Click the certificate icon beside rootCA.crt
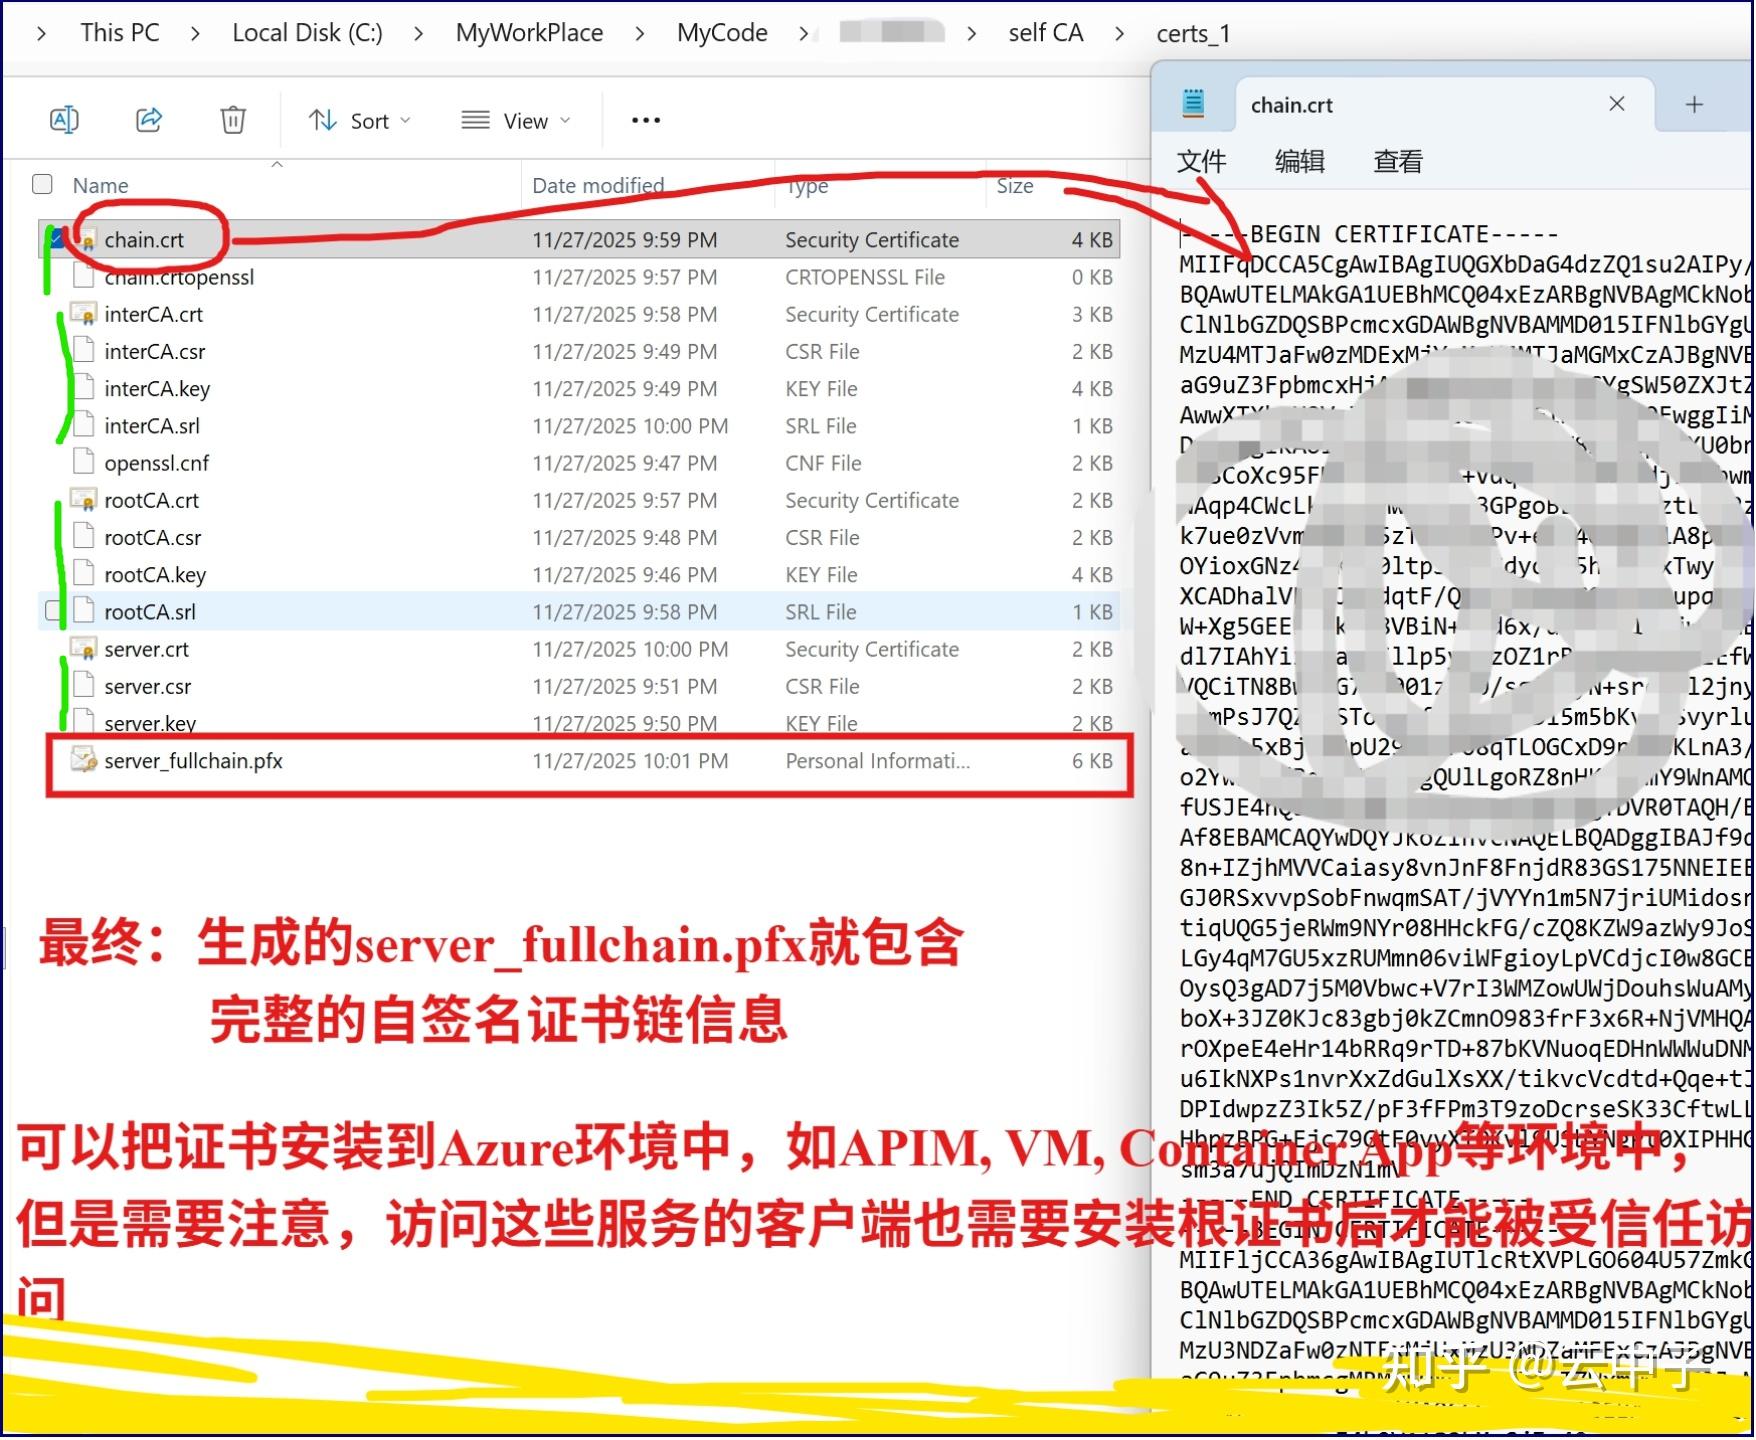Viewport: 1756px width, 1440px height. pyautogui.click(x=84, y=500)
